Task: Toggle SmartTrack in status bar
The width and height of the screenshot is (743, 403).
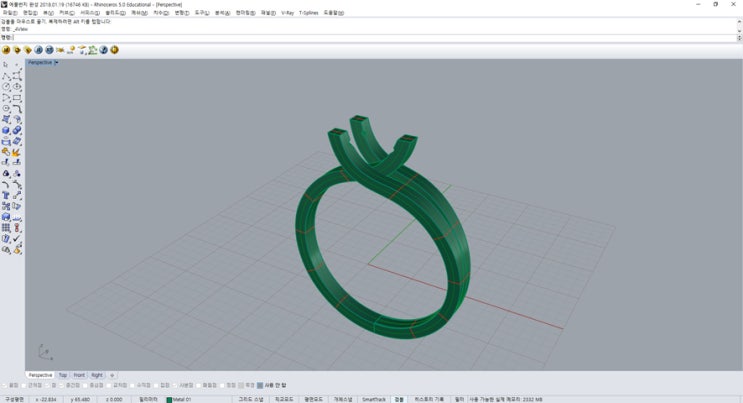Action: coord(374,400)
